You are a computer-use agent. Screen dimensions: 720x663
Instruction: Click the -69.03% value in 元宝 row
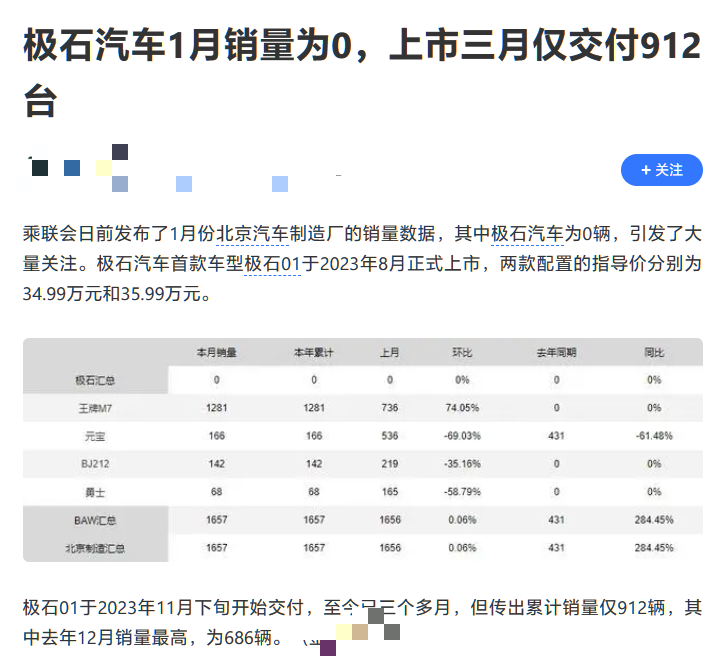(x=462, y=436)
